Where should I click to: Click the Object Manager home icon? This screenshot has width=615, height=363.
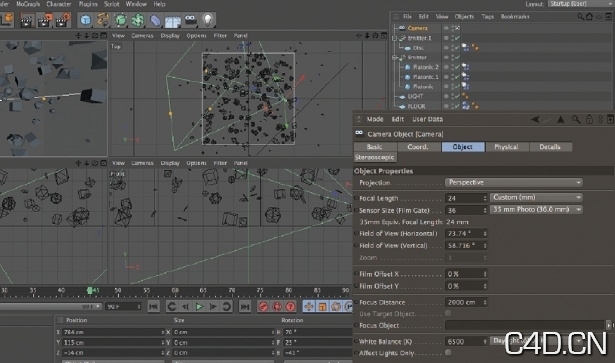tap(589, 16)
